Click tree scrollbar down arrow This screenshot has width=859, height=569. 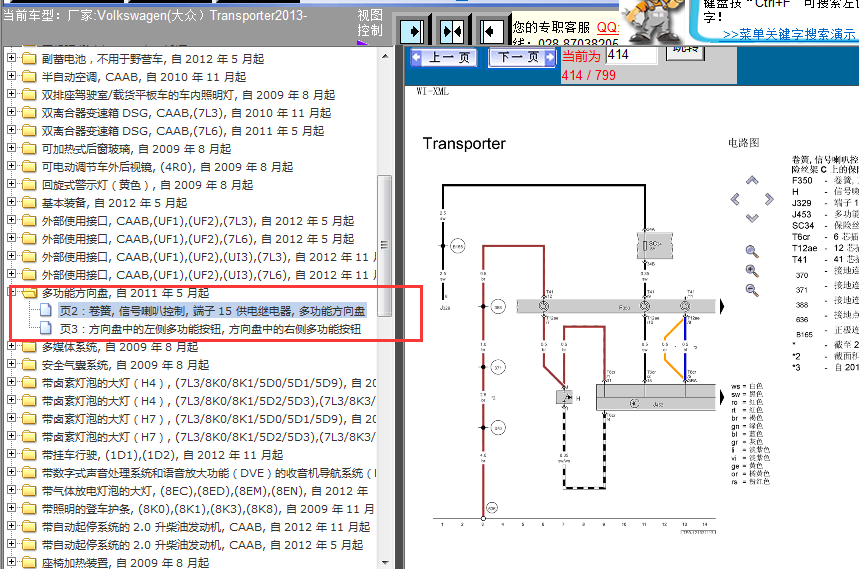point(385,562)
